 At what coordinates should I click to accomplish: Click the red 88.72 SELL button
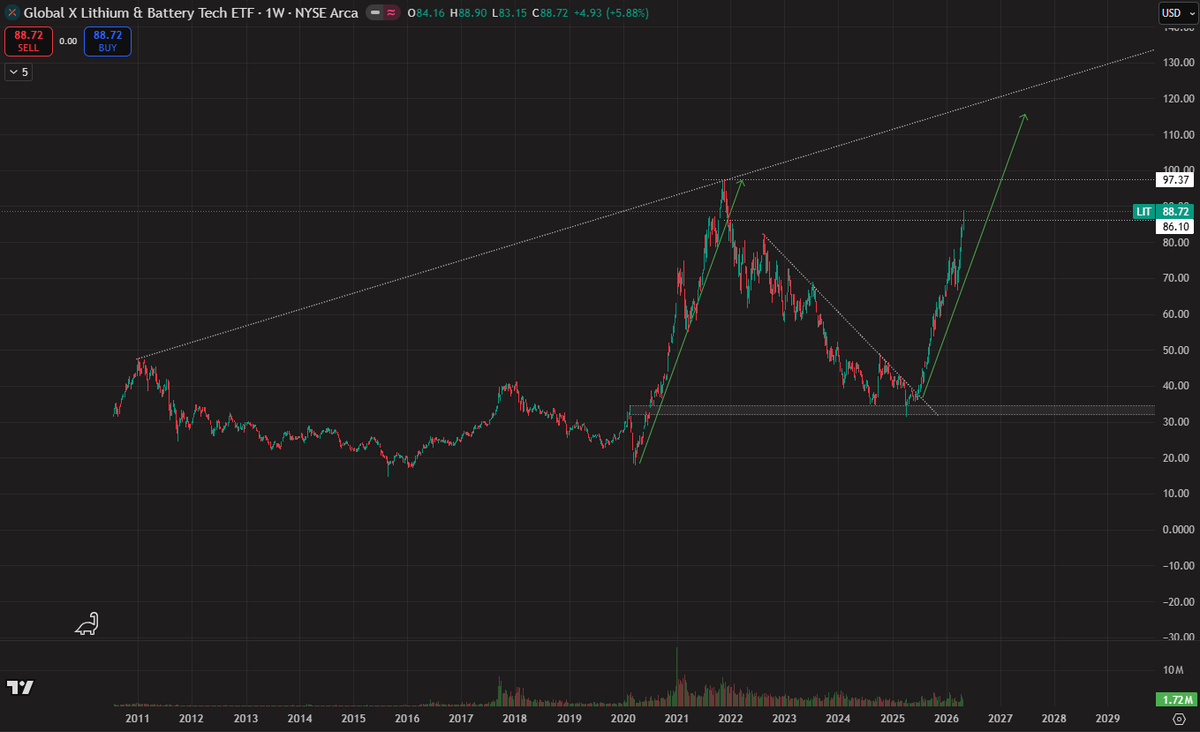[28, 41]
